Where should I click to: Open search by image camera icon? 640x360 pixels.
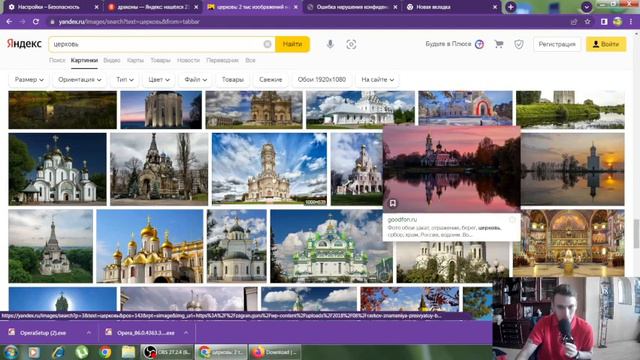pyautogui.click(x=351, y=44)
